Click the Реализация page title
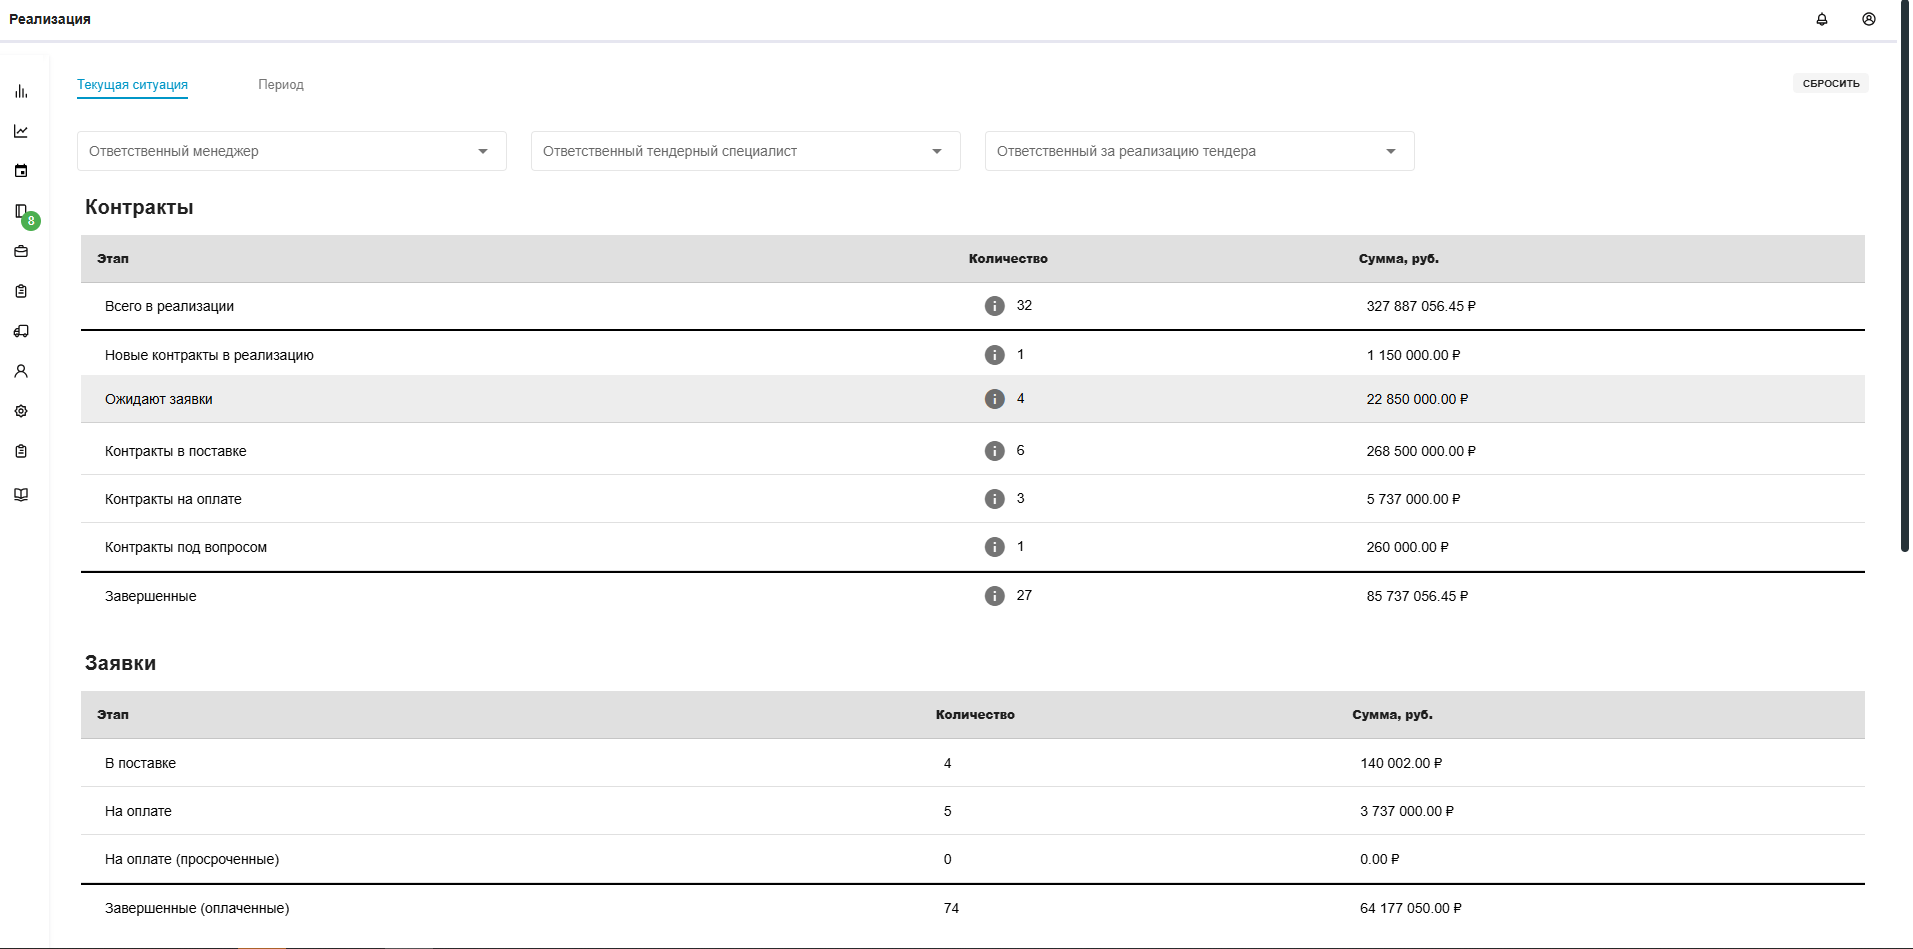 (50, 19)
